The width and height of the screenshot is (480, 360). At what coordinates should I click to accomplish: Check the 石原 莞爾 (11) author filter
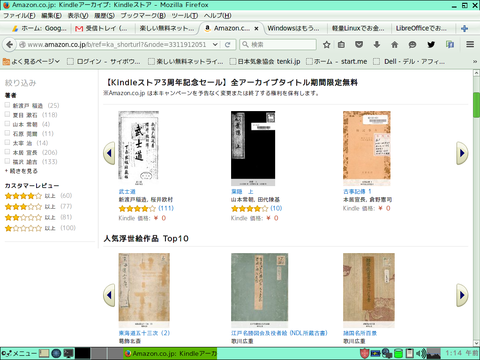(7, 133)
